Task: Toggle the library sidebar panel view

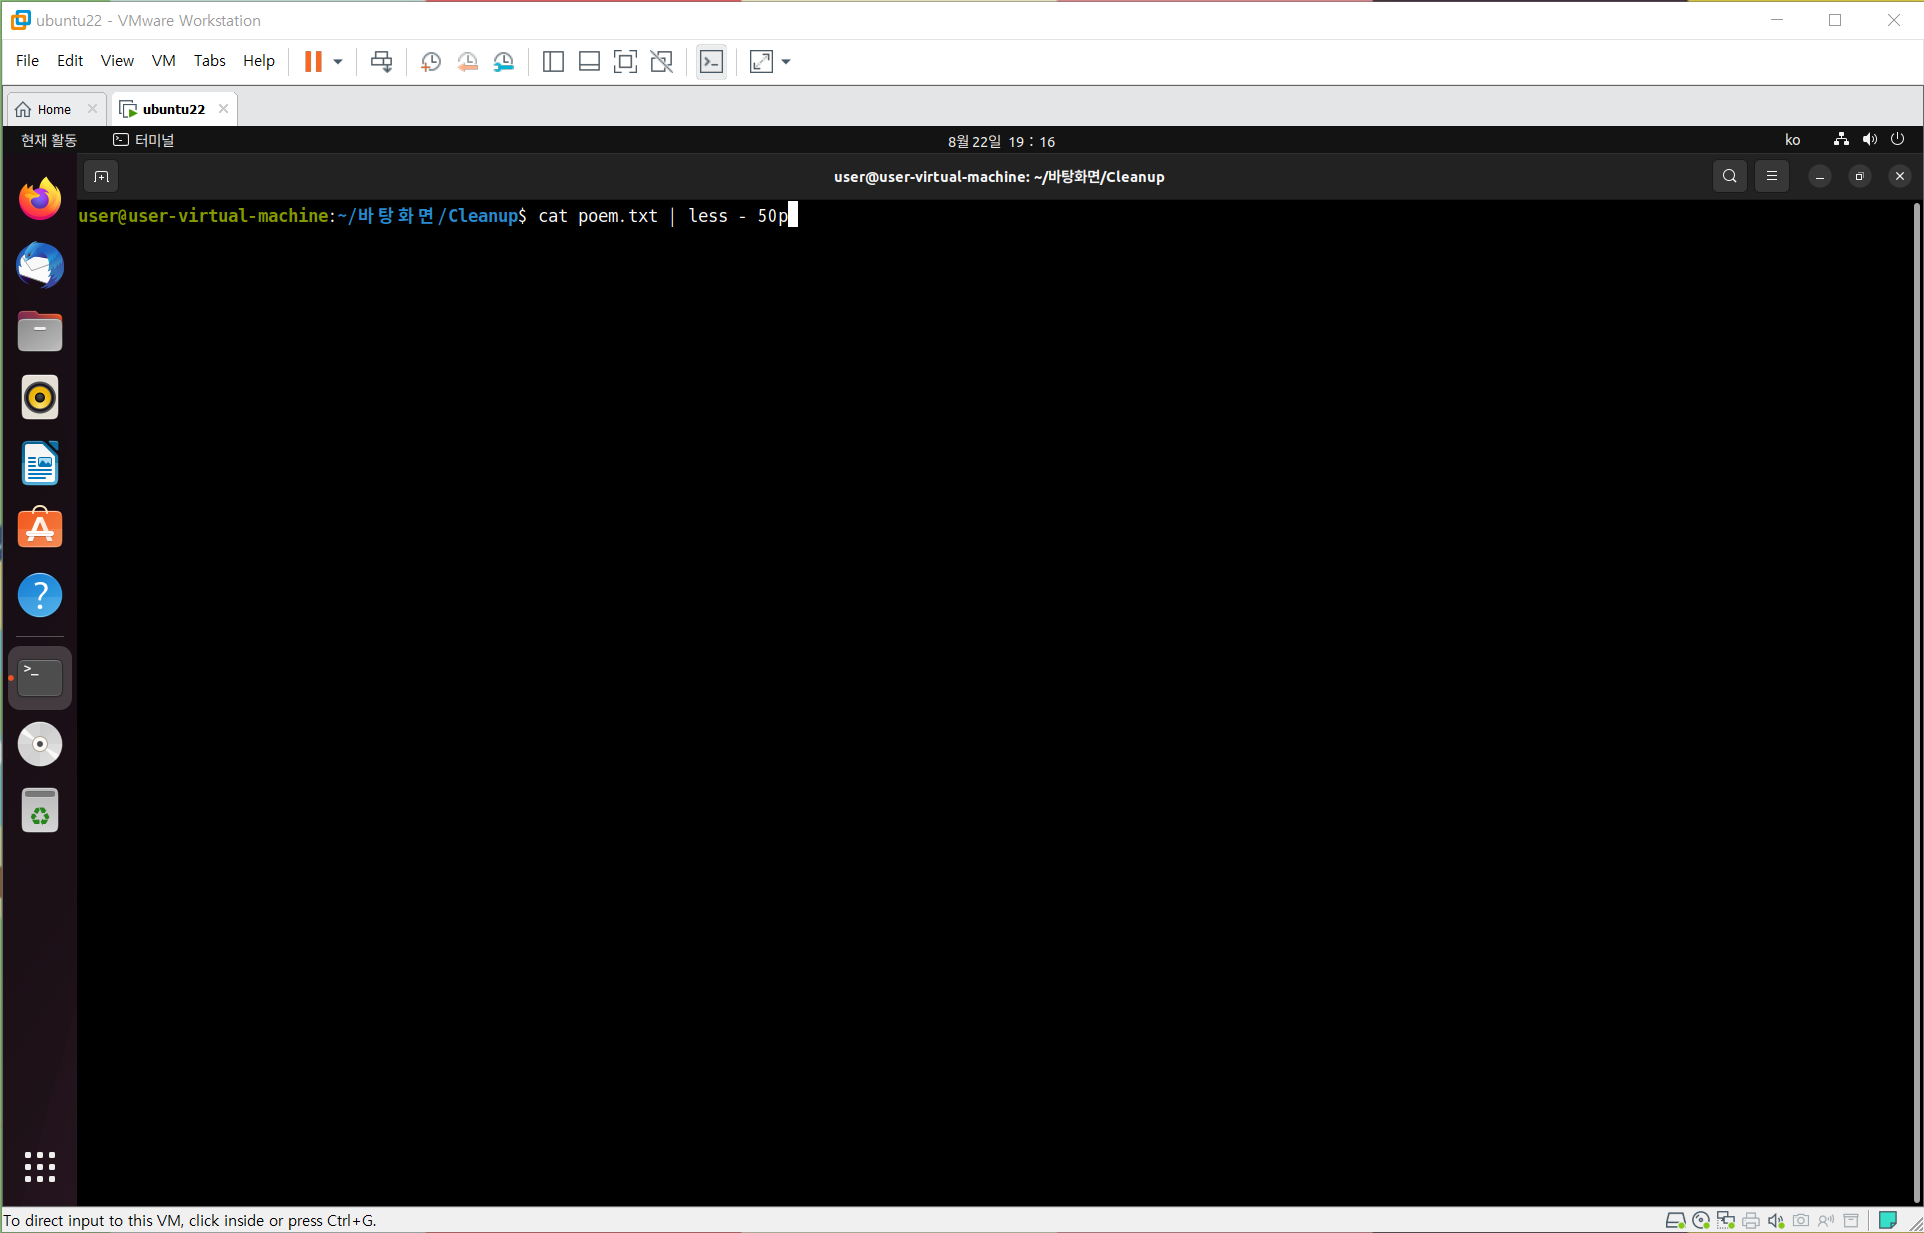Action: click(x=553, y=62)
